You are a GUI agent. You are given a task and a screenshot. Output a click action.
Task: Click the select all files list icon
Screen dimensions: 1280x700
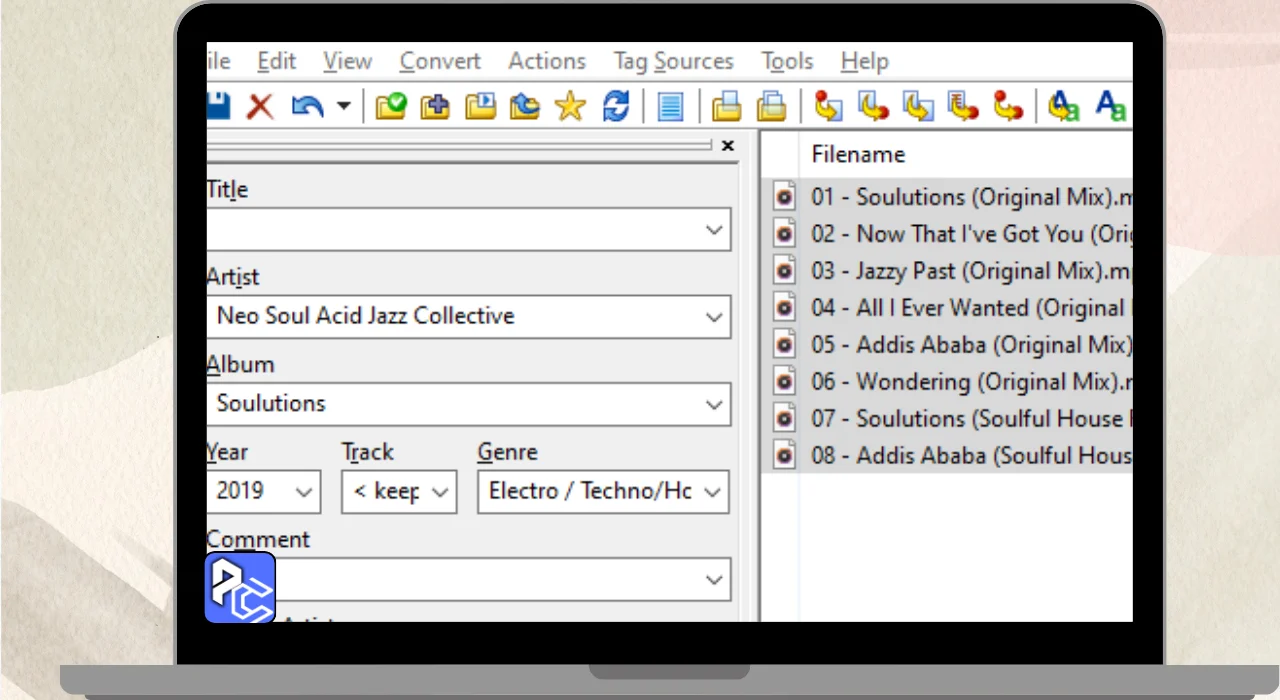[670, 106]
